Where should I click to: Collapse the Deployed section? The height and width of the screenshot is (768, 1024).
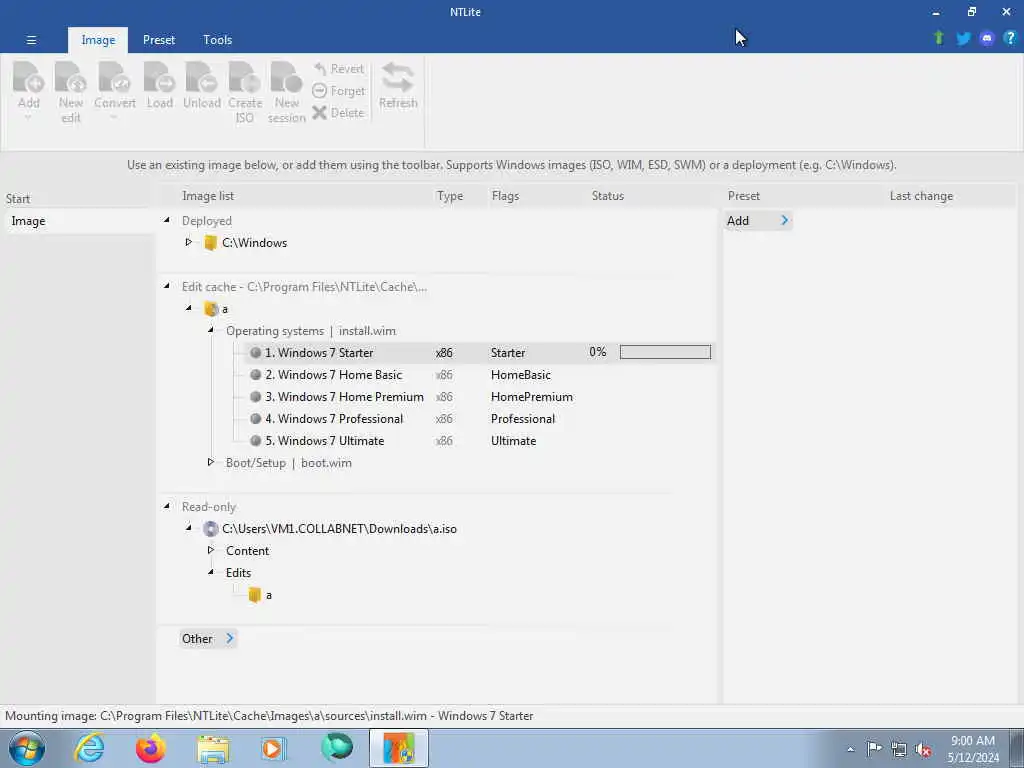tap(167, 220)
